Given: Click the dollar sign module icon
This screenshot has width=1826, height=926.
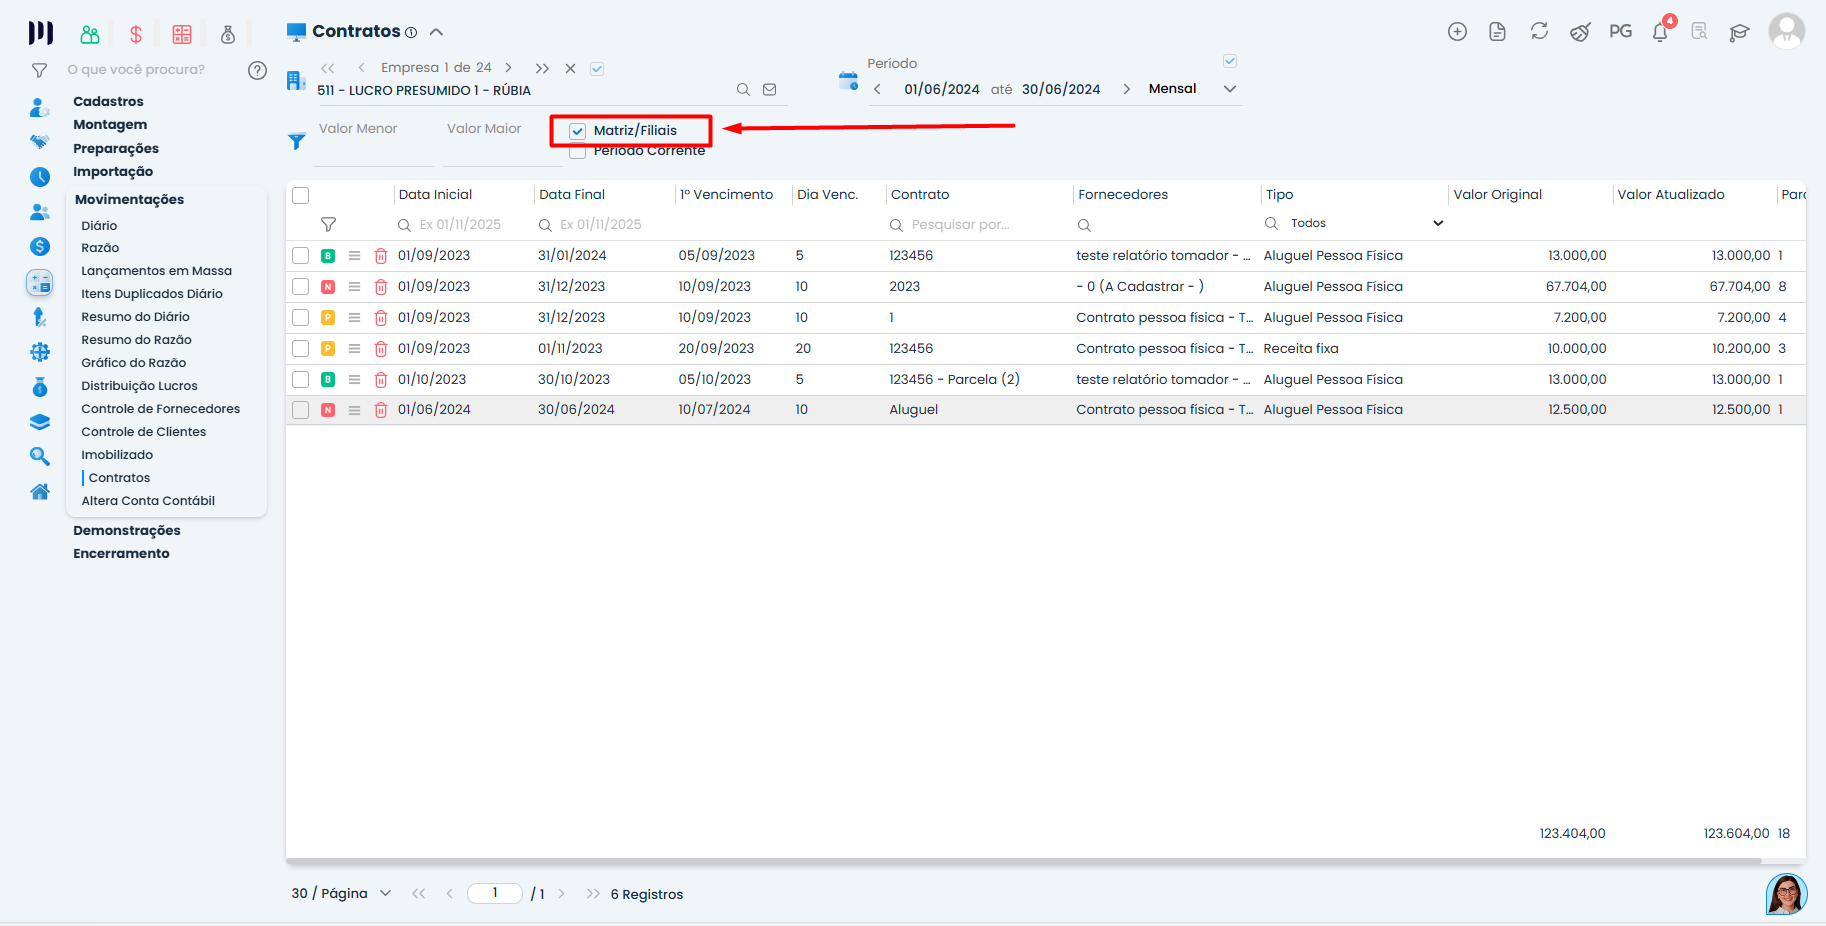Looking at the screenshot, I should pyautogui.click(x=136, y=35).
